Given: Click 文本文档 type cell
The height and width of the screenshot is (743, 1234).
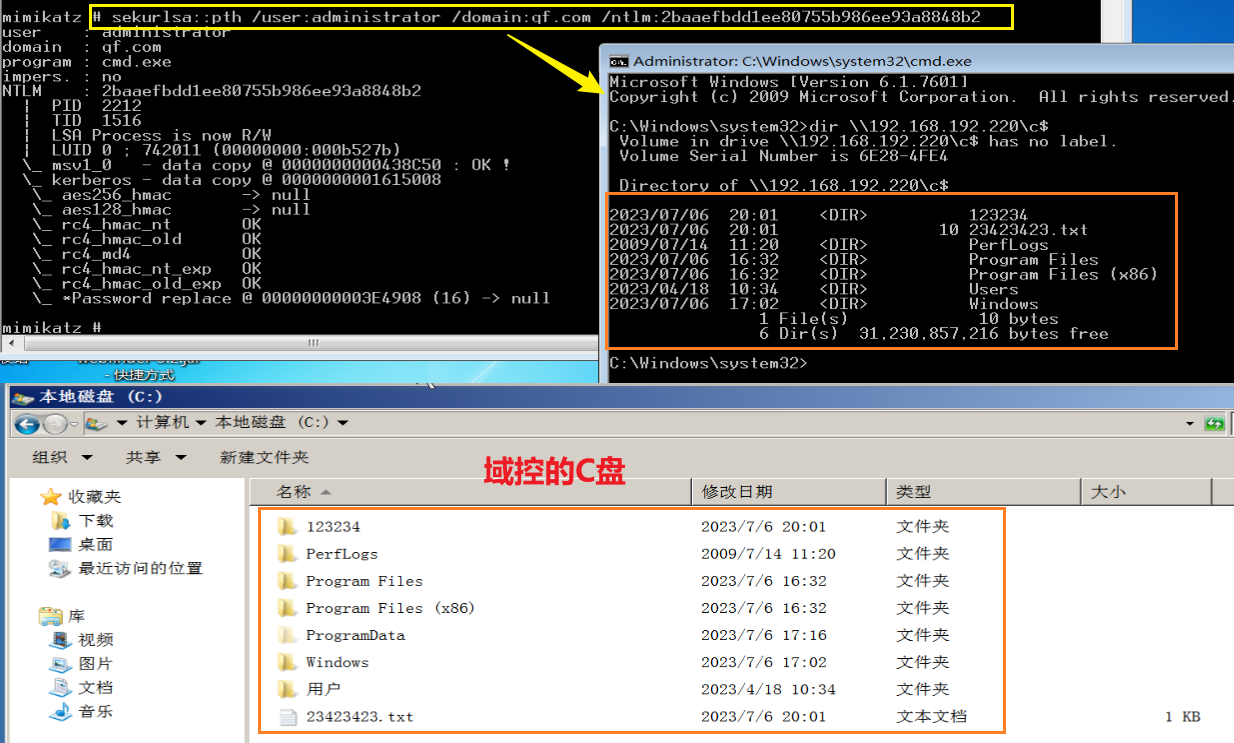Looking at the screenshot, I should [x=931, y=716].
